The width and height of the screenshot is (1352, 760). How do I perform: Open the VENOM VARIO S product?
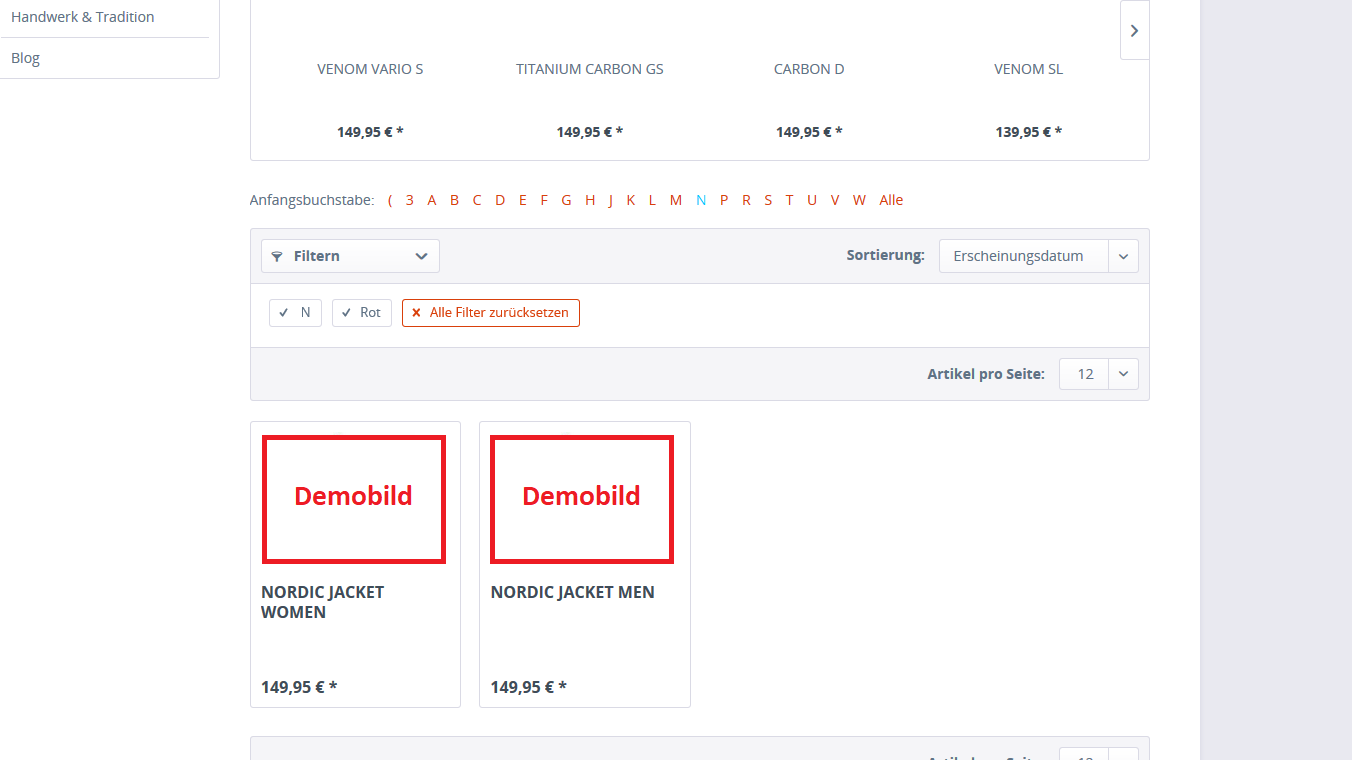[x=370, y=69]
